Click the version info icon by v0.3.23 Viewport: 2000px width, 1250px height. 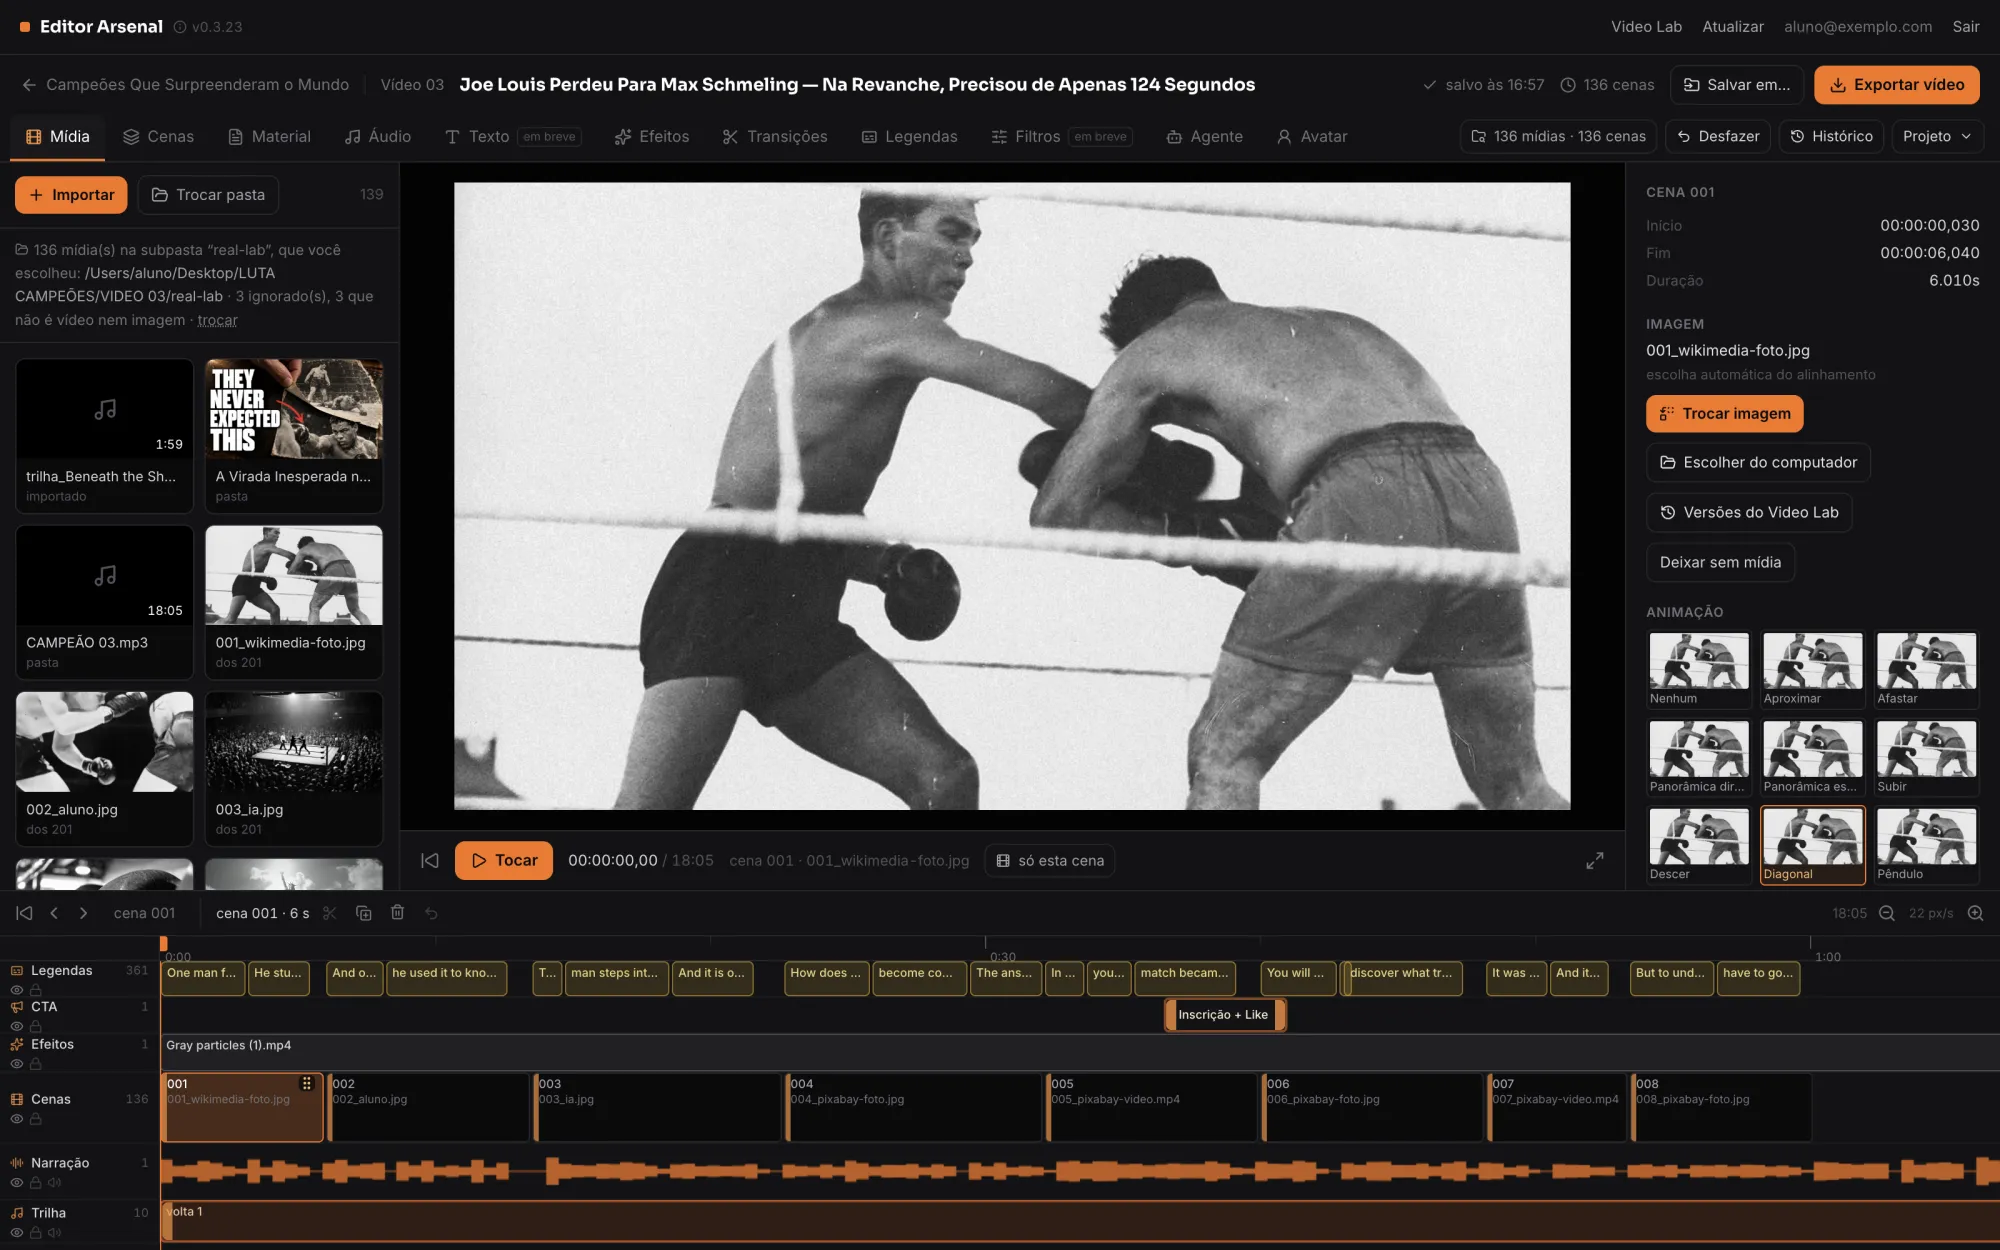pos(180,27)
